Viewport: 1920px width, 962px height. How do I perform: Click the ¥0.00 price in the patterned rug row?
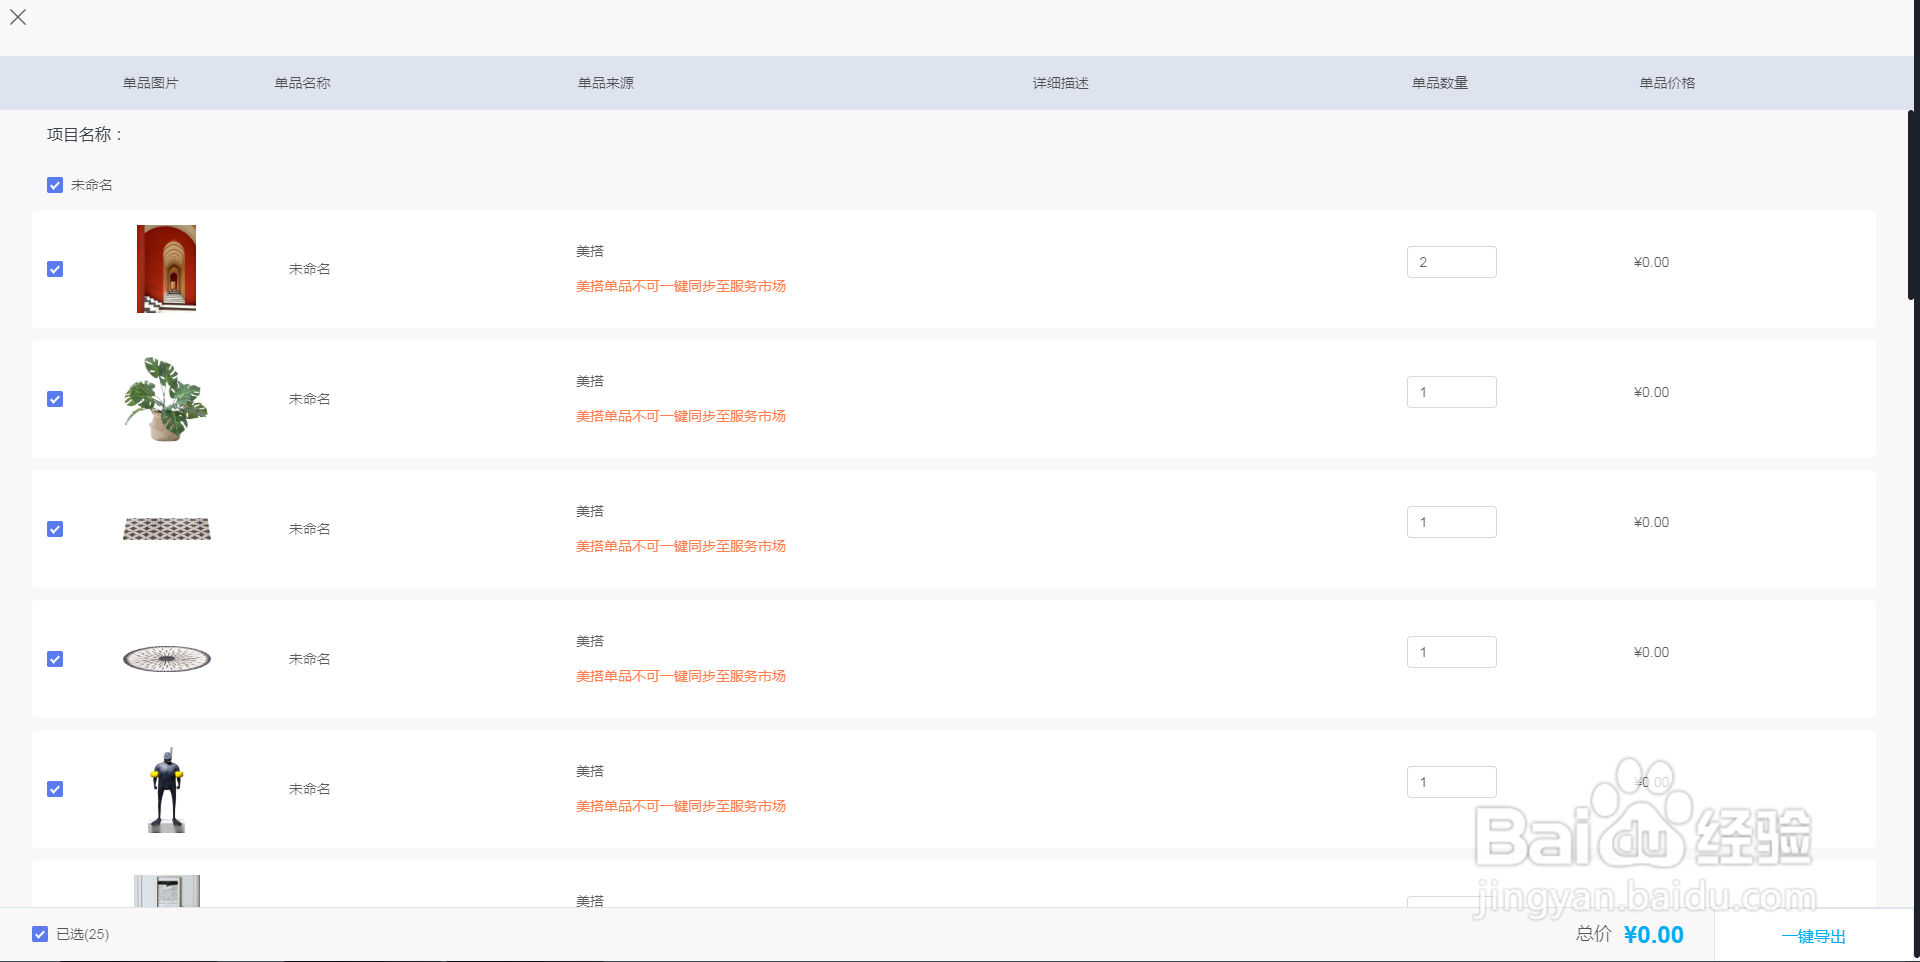1651,522
